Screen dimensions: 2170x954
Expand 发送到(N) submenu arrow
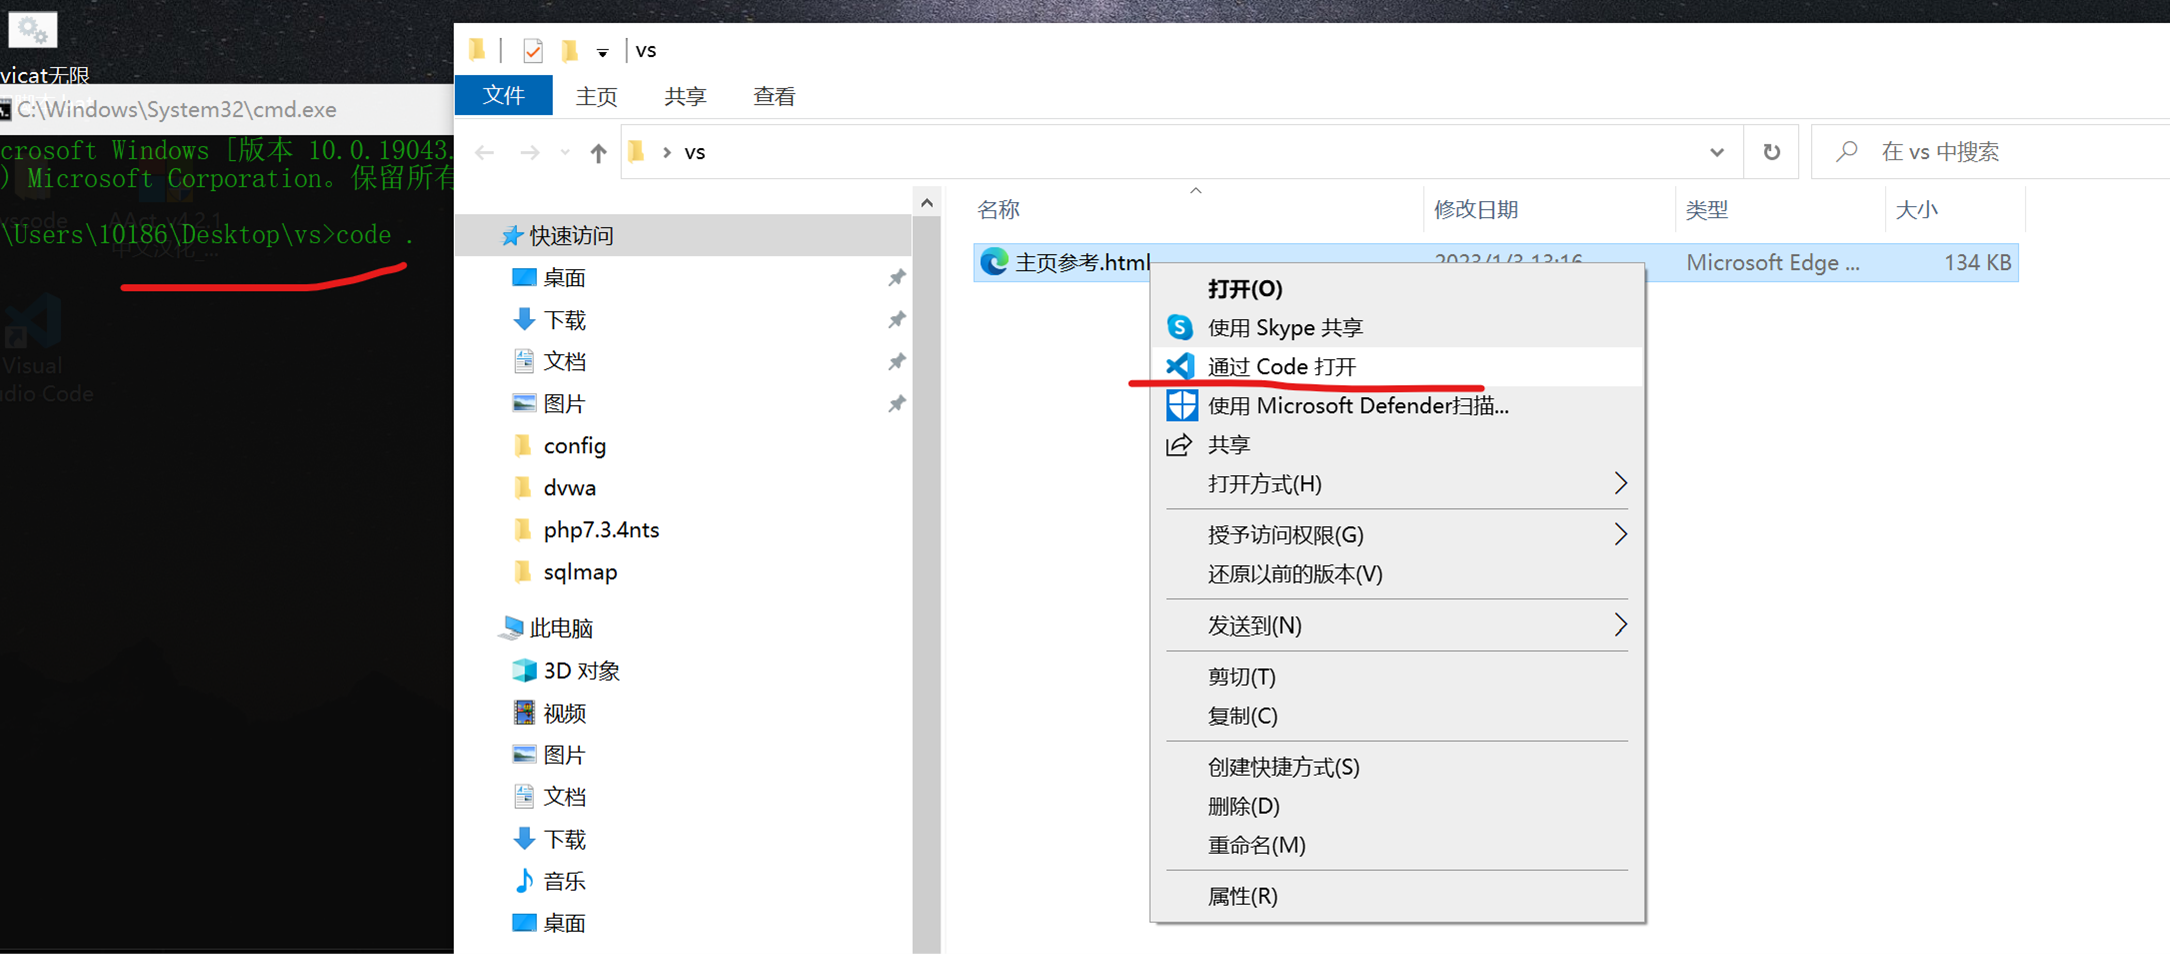1620,625
